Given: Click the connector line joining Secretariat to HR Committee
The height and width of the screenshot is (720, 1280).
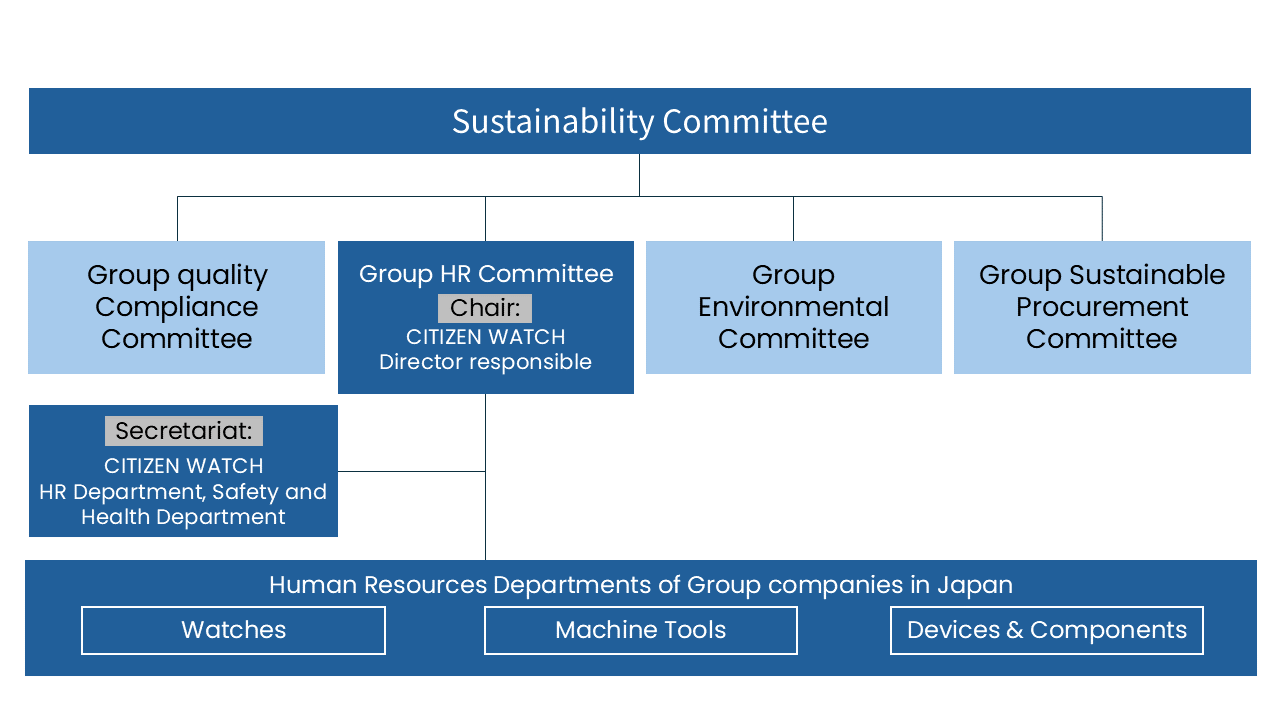Looking at the screenshot, I should 412,471.
